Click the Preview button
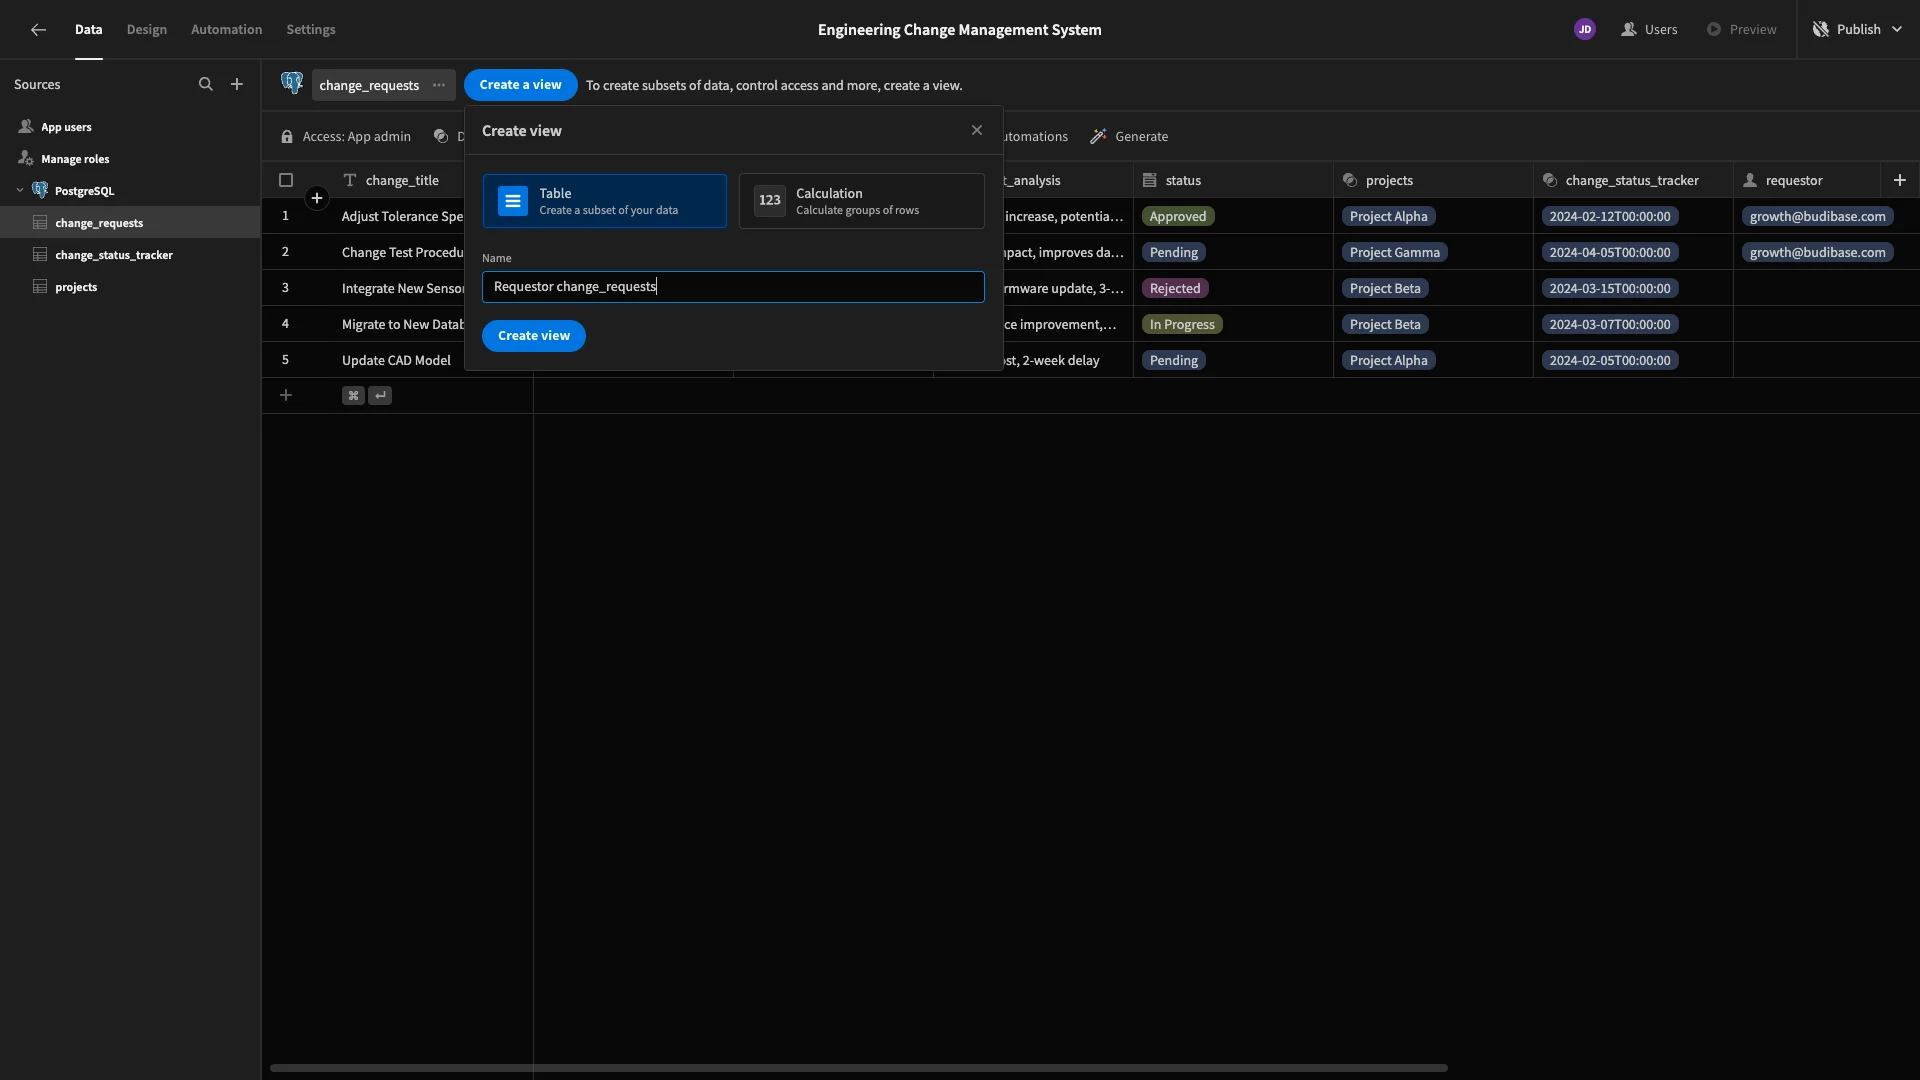The width and height of the screenshot is (1920, 1080). (1742, 30)
